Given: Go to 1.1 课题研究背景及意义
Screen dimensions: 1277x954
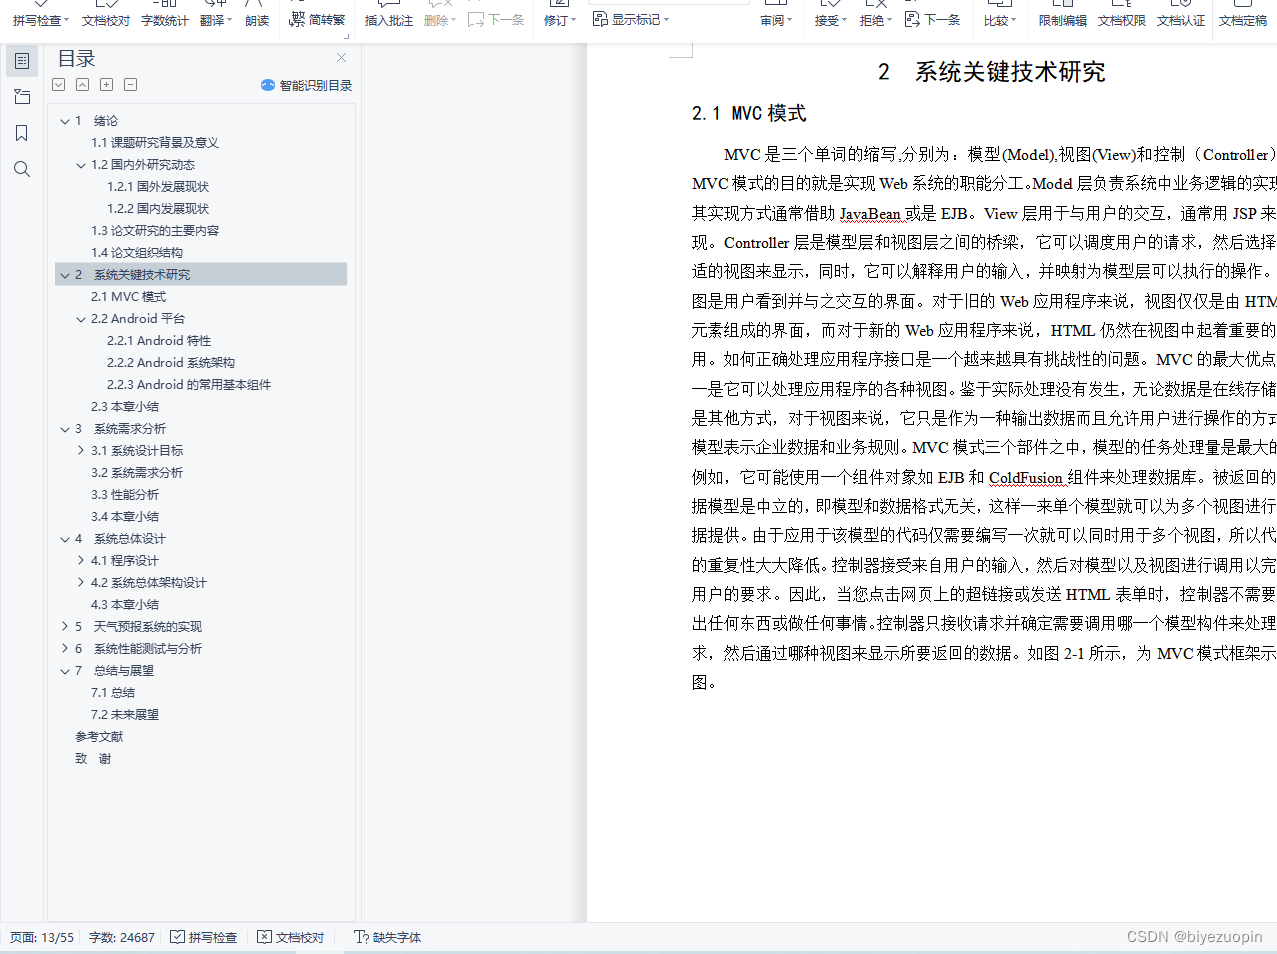Looking at the screenshot, I should [x=155, y=143].
